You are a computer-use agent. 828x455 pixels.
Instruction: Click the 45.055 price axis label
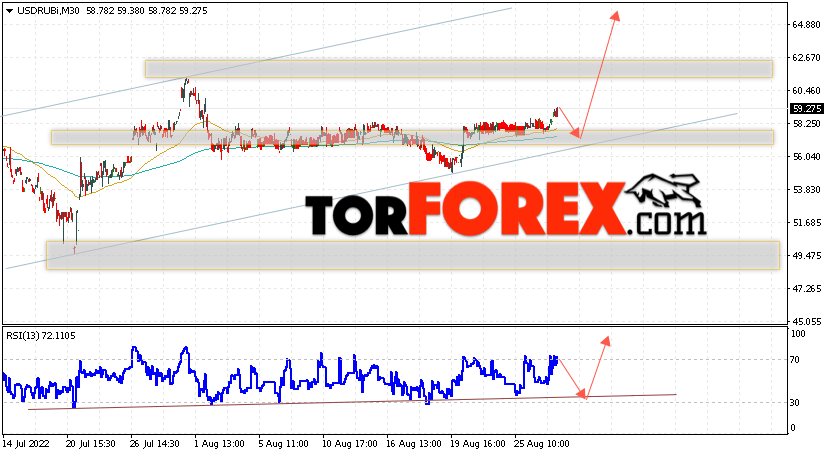tap(806, 321)
